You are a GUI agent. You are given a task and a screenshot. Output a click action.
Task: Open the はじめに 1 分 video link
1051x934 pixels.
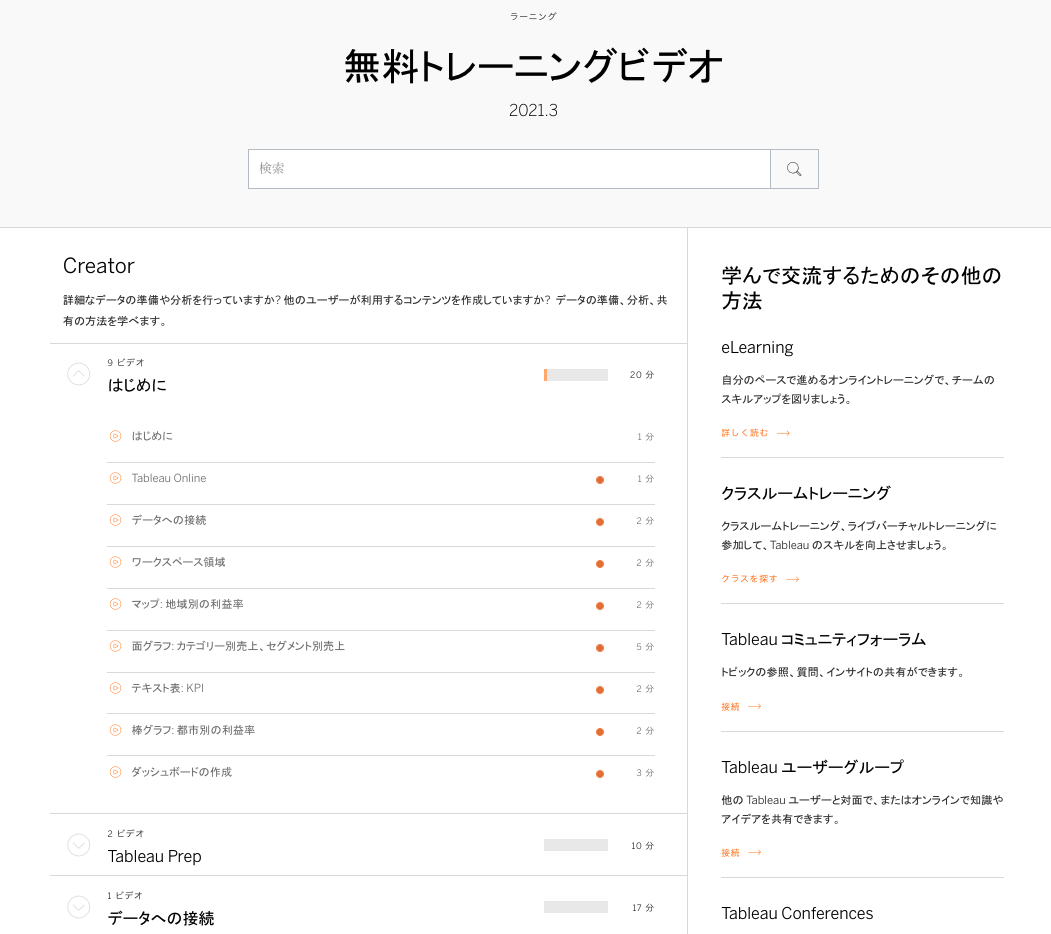[x=151, y=436]
